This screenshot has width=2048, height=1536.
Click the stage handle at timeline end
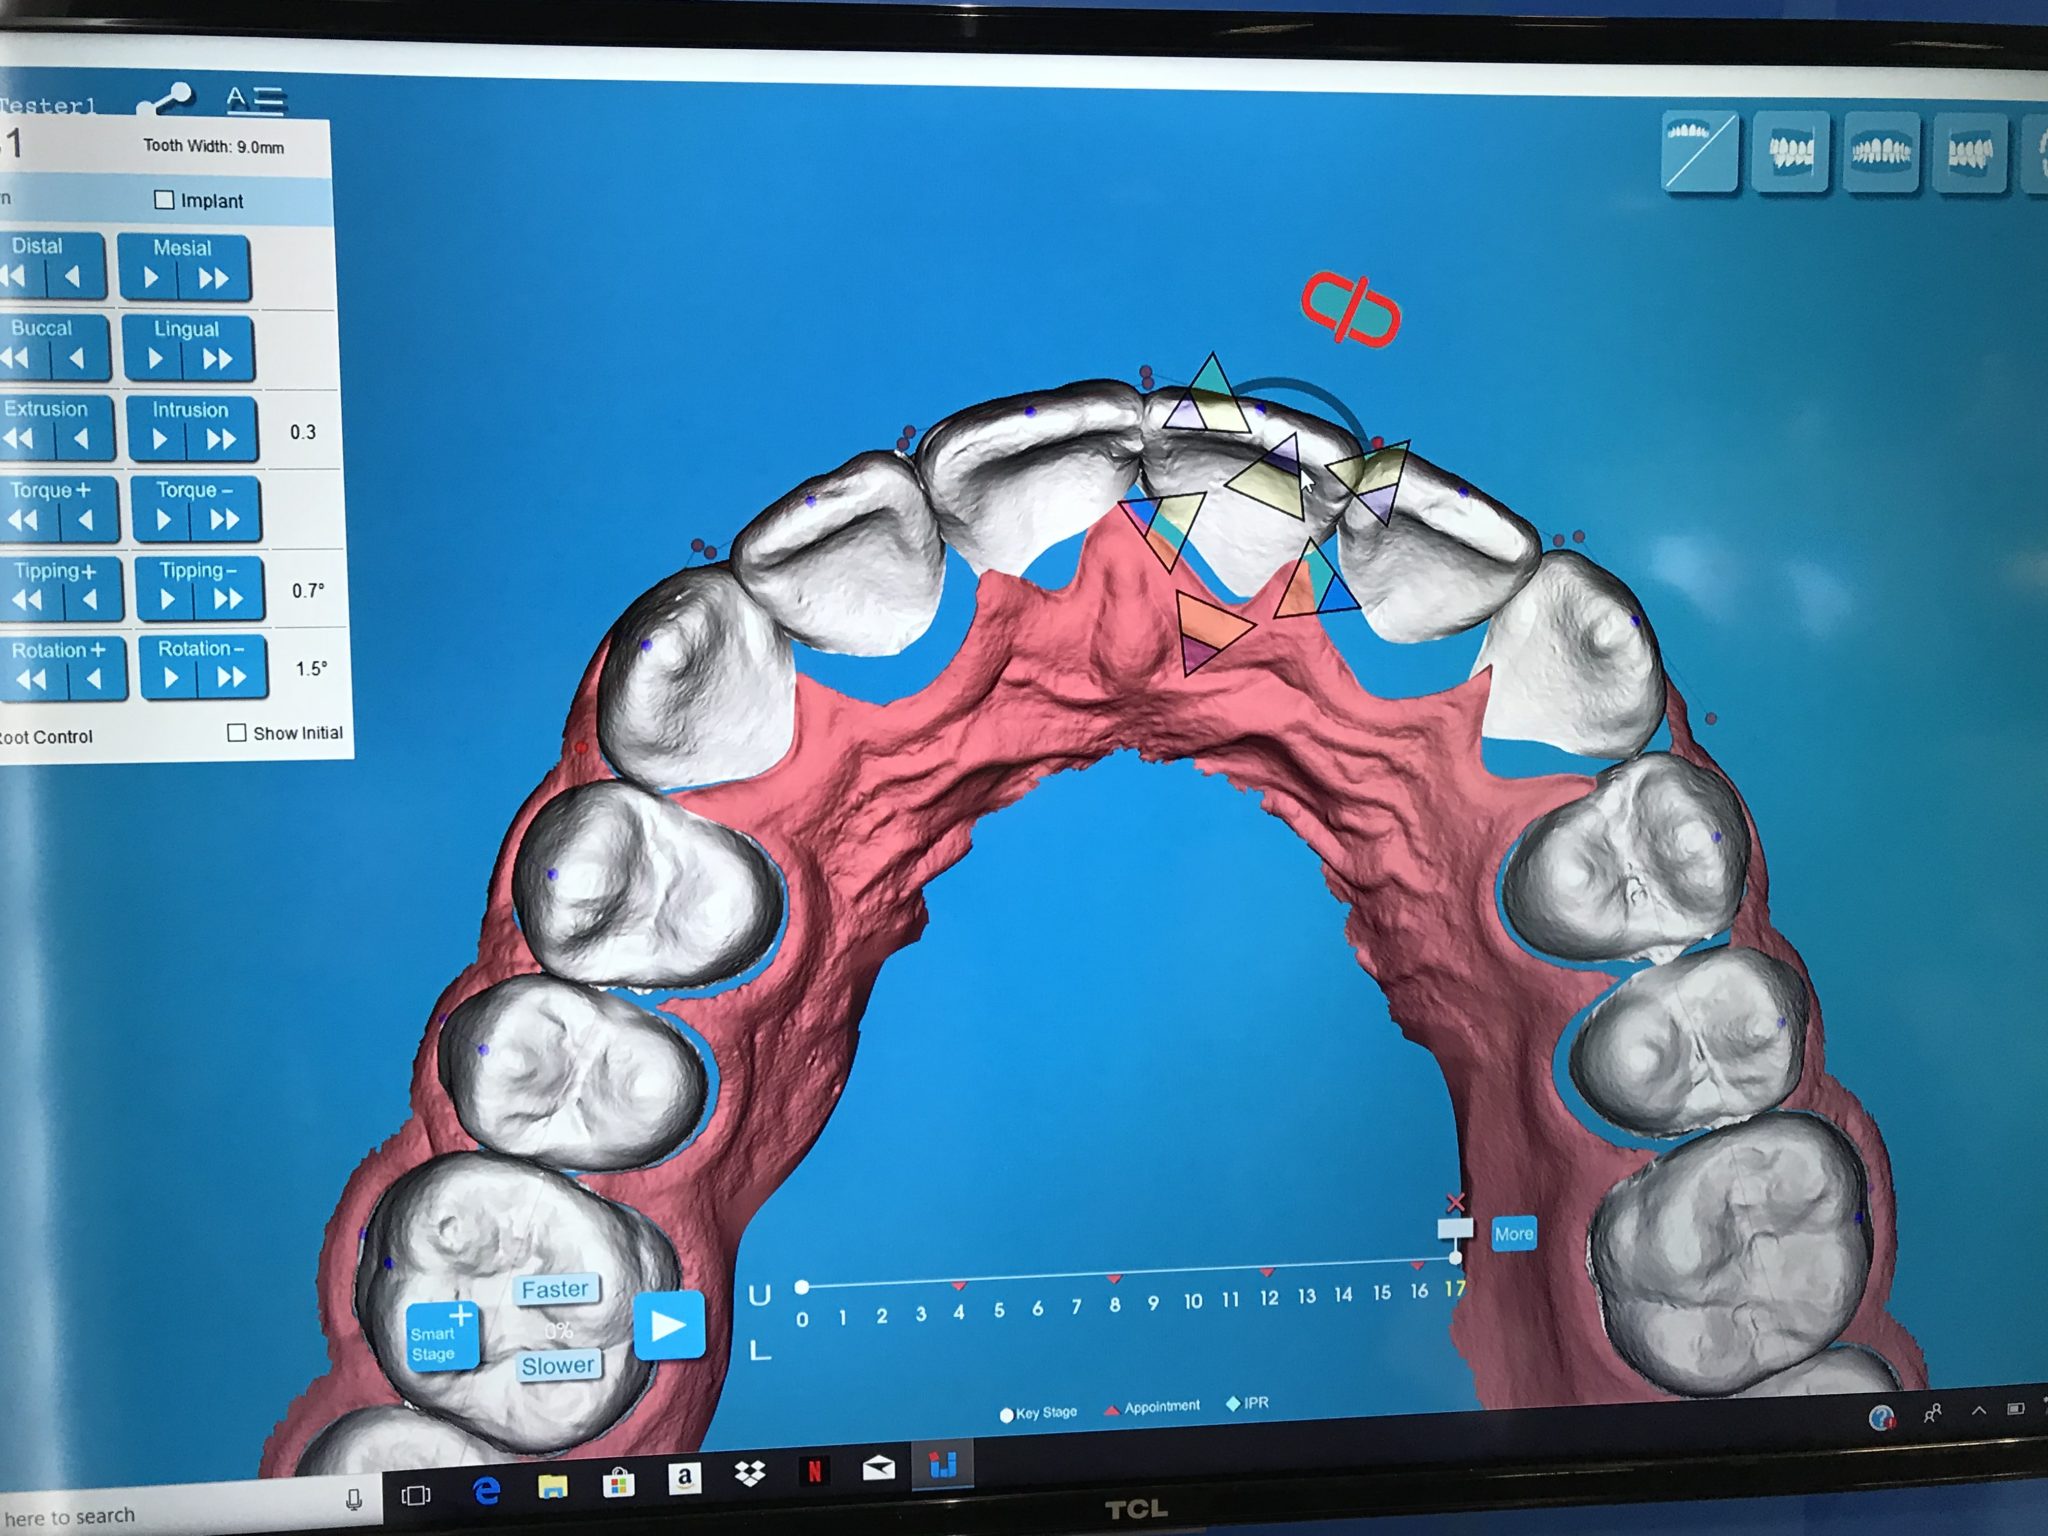tap(1455, 1228)
